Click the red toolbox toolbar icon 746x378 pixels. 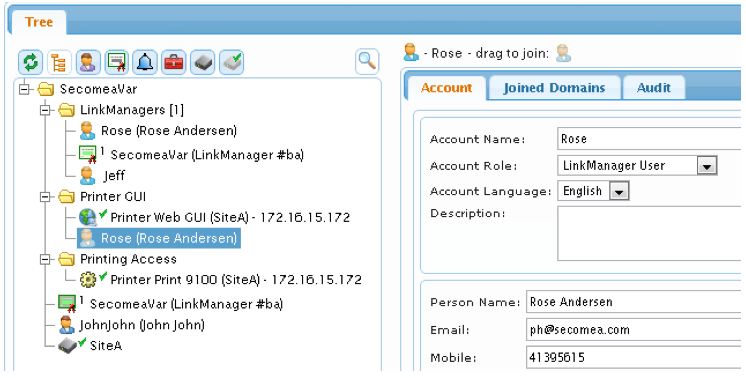point(174,62)
